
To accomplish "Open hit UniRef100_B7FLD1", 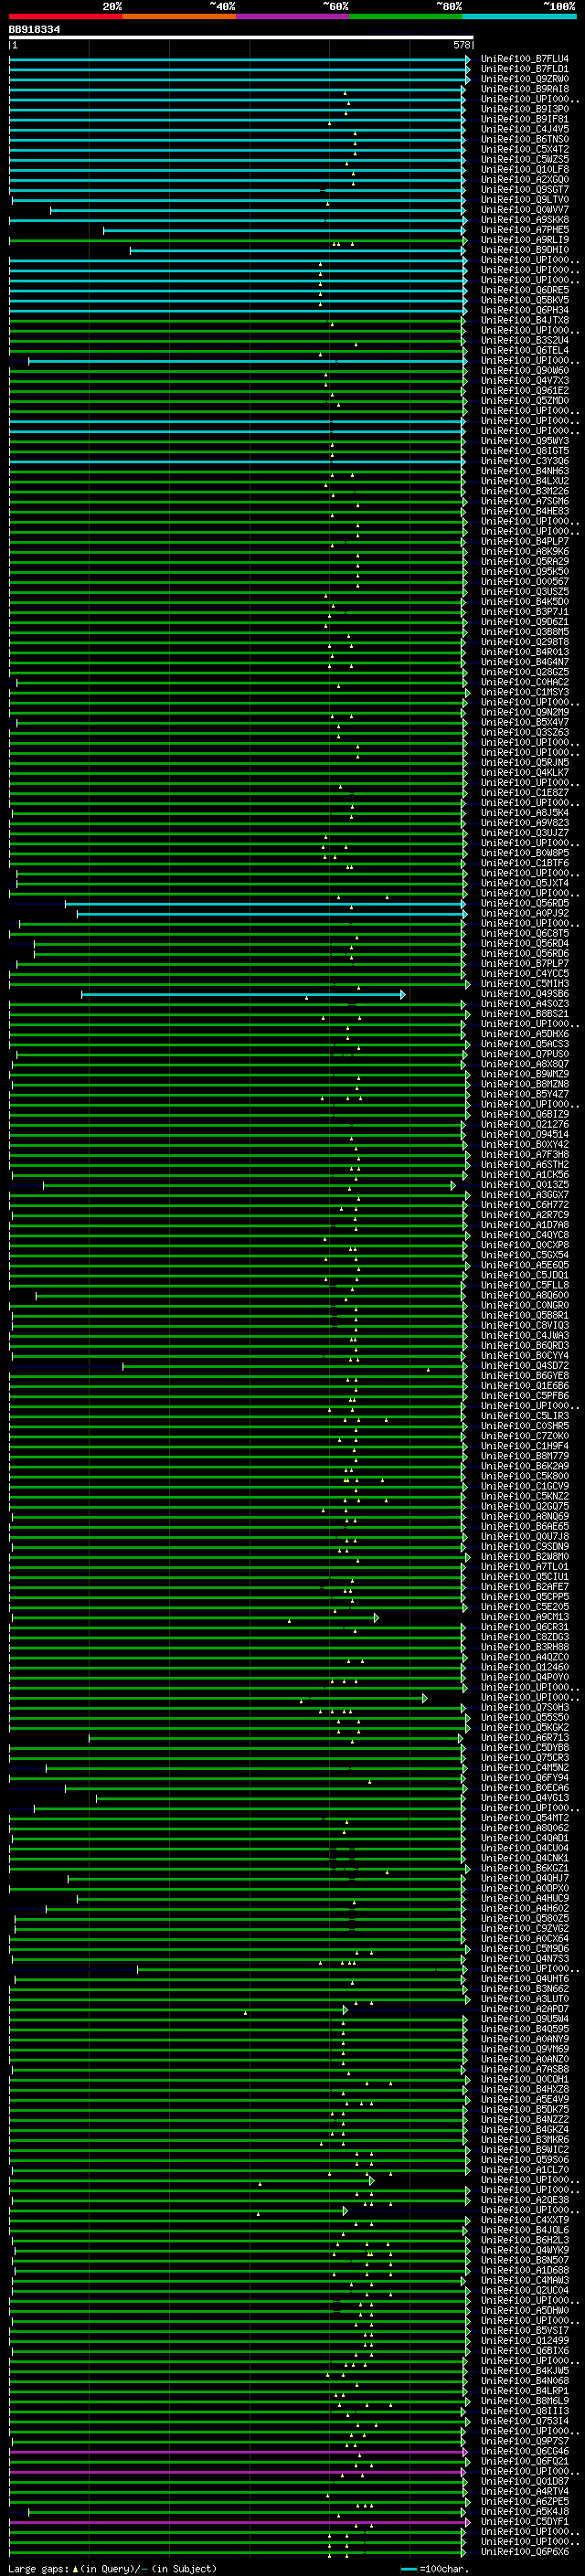I will tap(525, 69).
